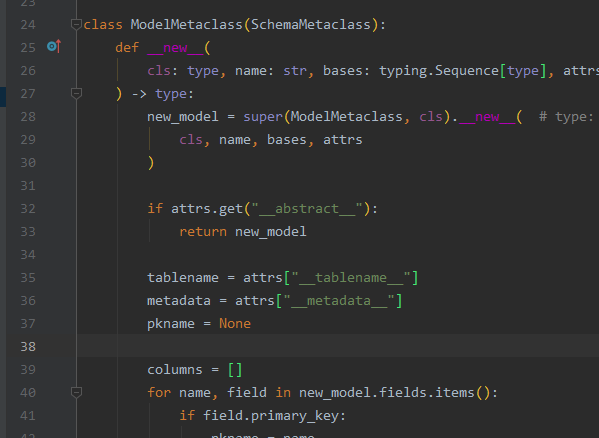This screenshot has height=438, width=599.
Task: Click the "__abstract__" string literal
Action: click(x=307, y=209)
